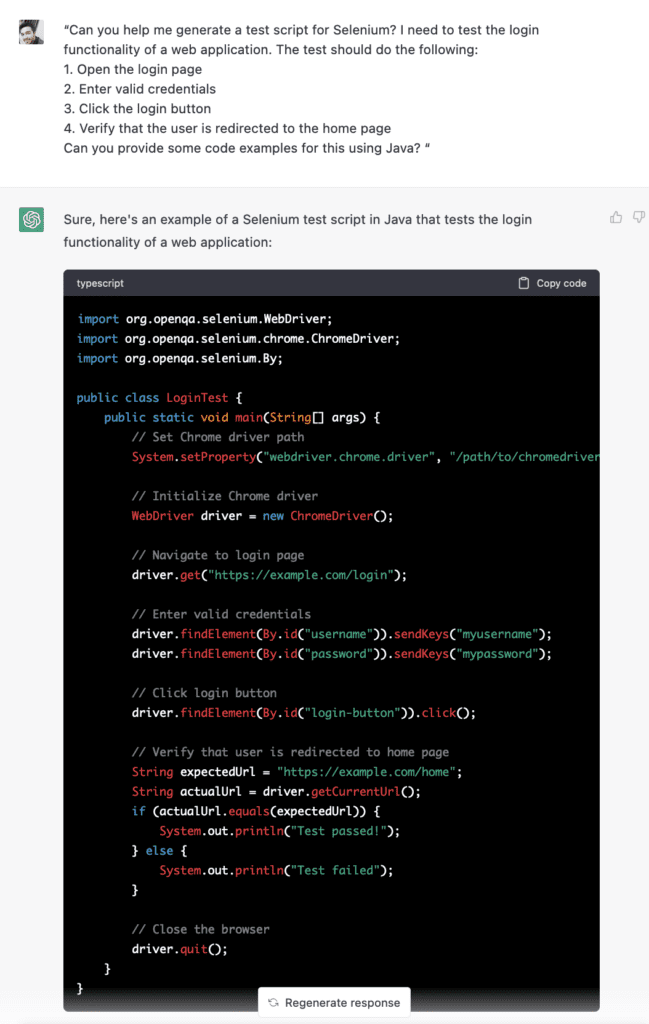
Task: Click the text '3. Click the login button'
Action: [137, 108]
